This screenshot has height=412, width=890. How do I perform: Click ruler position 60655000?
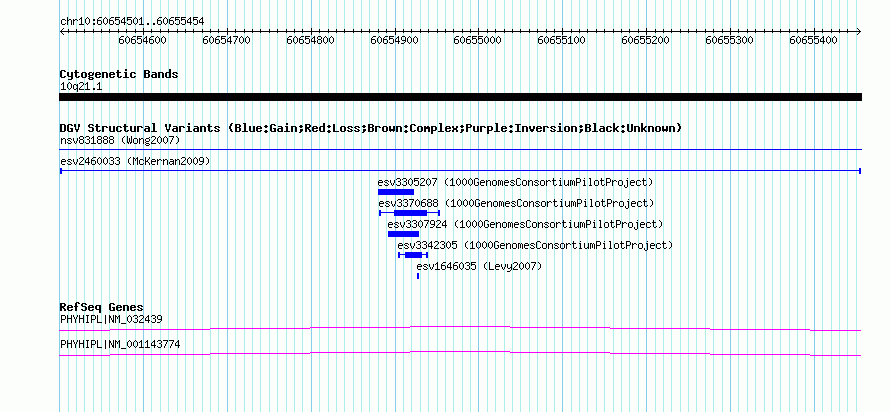tap(478, 40)
